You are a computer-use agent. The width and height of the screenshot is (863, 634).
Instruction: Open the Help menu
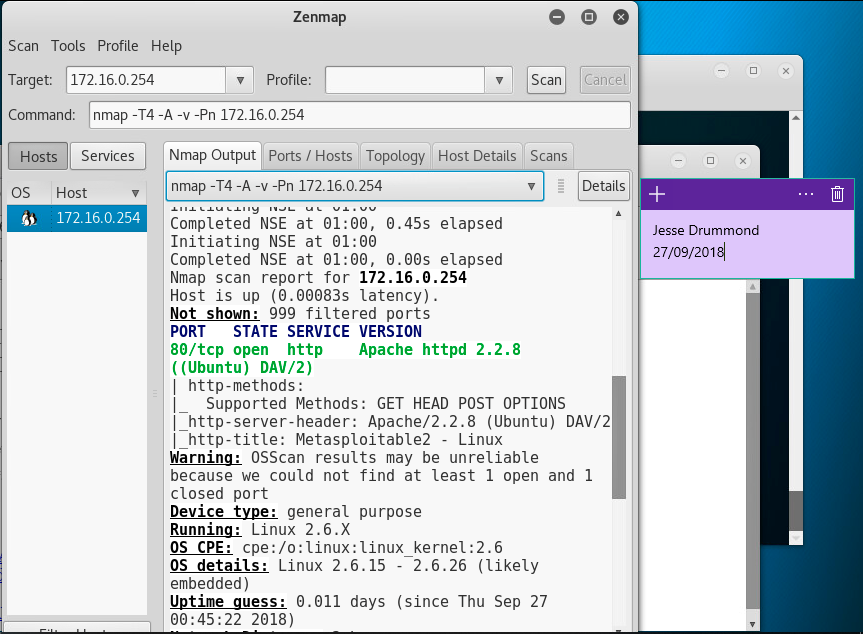click(166, 46)
